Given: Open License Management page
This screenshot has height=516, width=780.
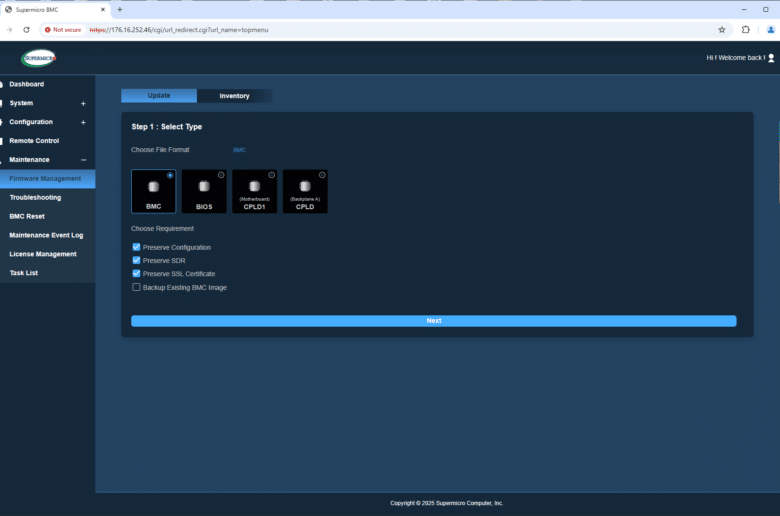Looking at the screenshot, I should 43,254.
